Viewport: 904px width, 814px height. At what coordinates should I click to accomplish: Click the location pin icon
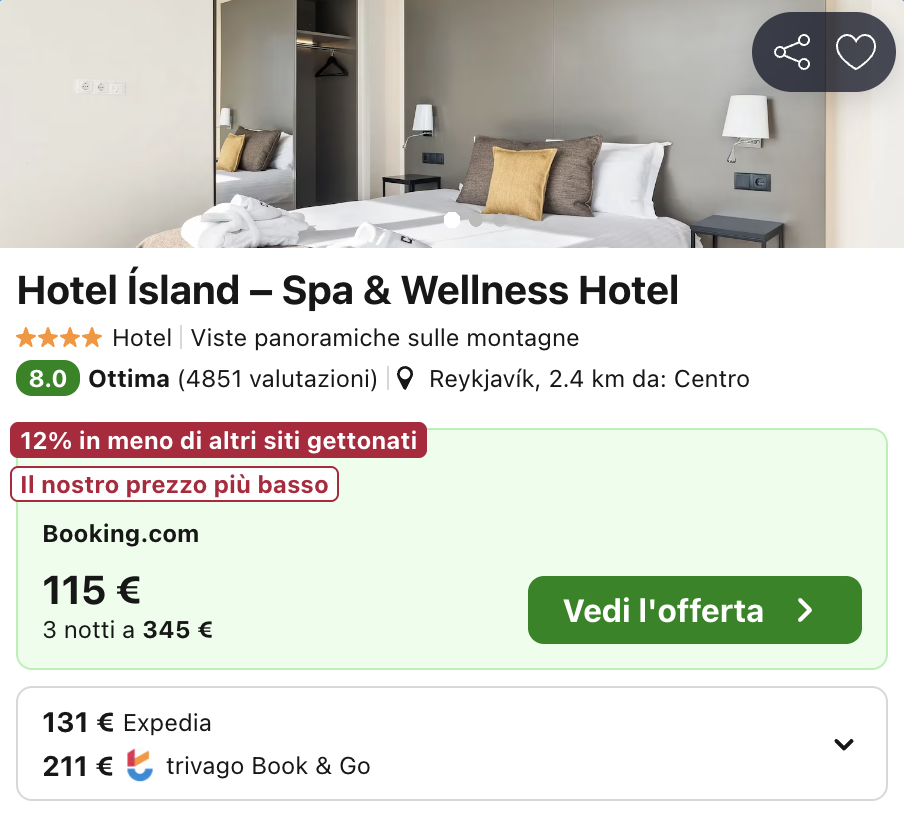click(x=405, y=379)
